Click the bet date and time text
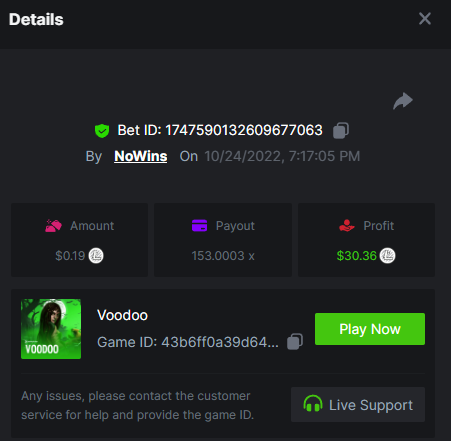451x441 pixels. click(282, 156)
